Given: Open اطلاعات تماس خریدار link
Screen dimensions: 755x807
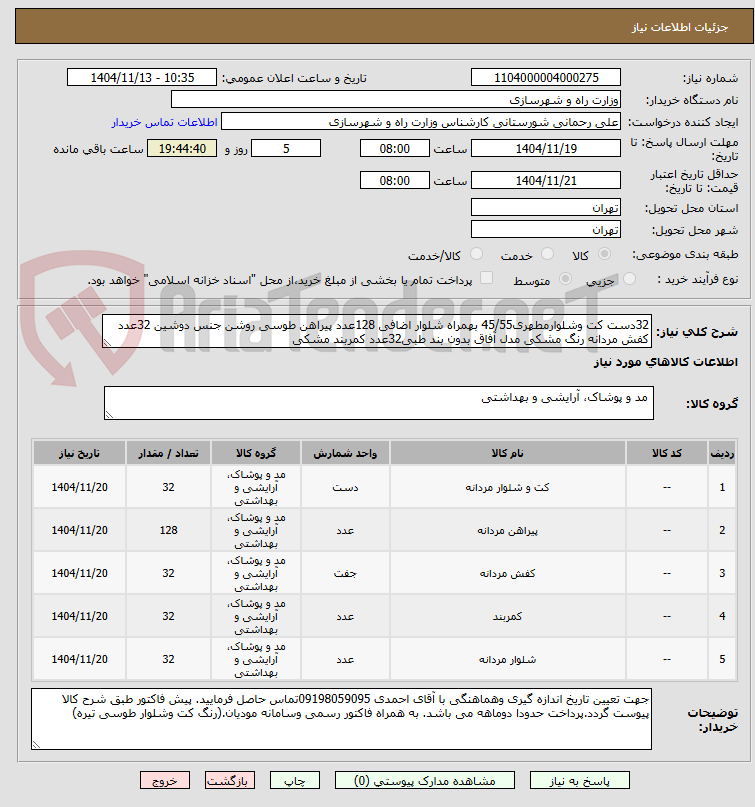Looking at the screenshot, I should tap(164, 122).
